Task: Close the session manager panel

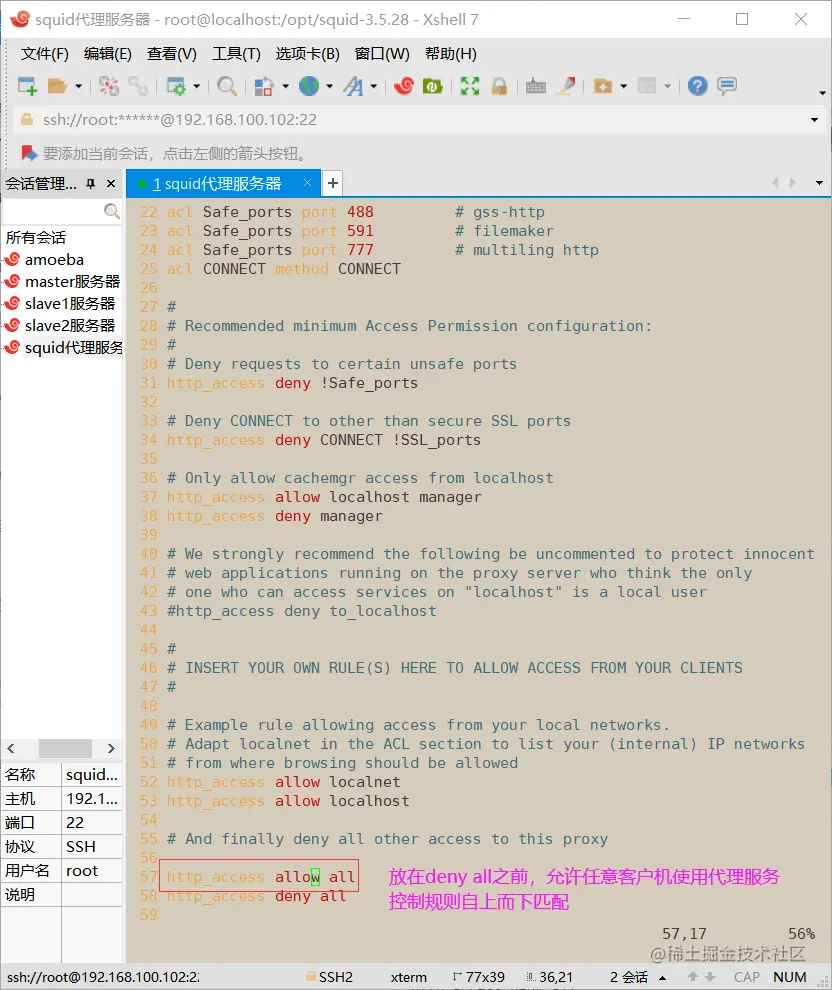Action: (111, 184)
